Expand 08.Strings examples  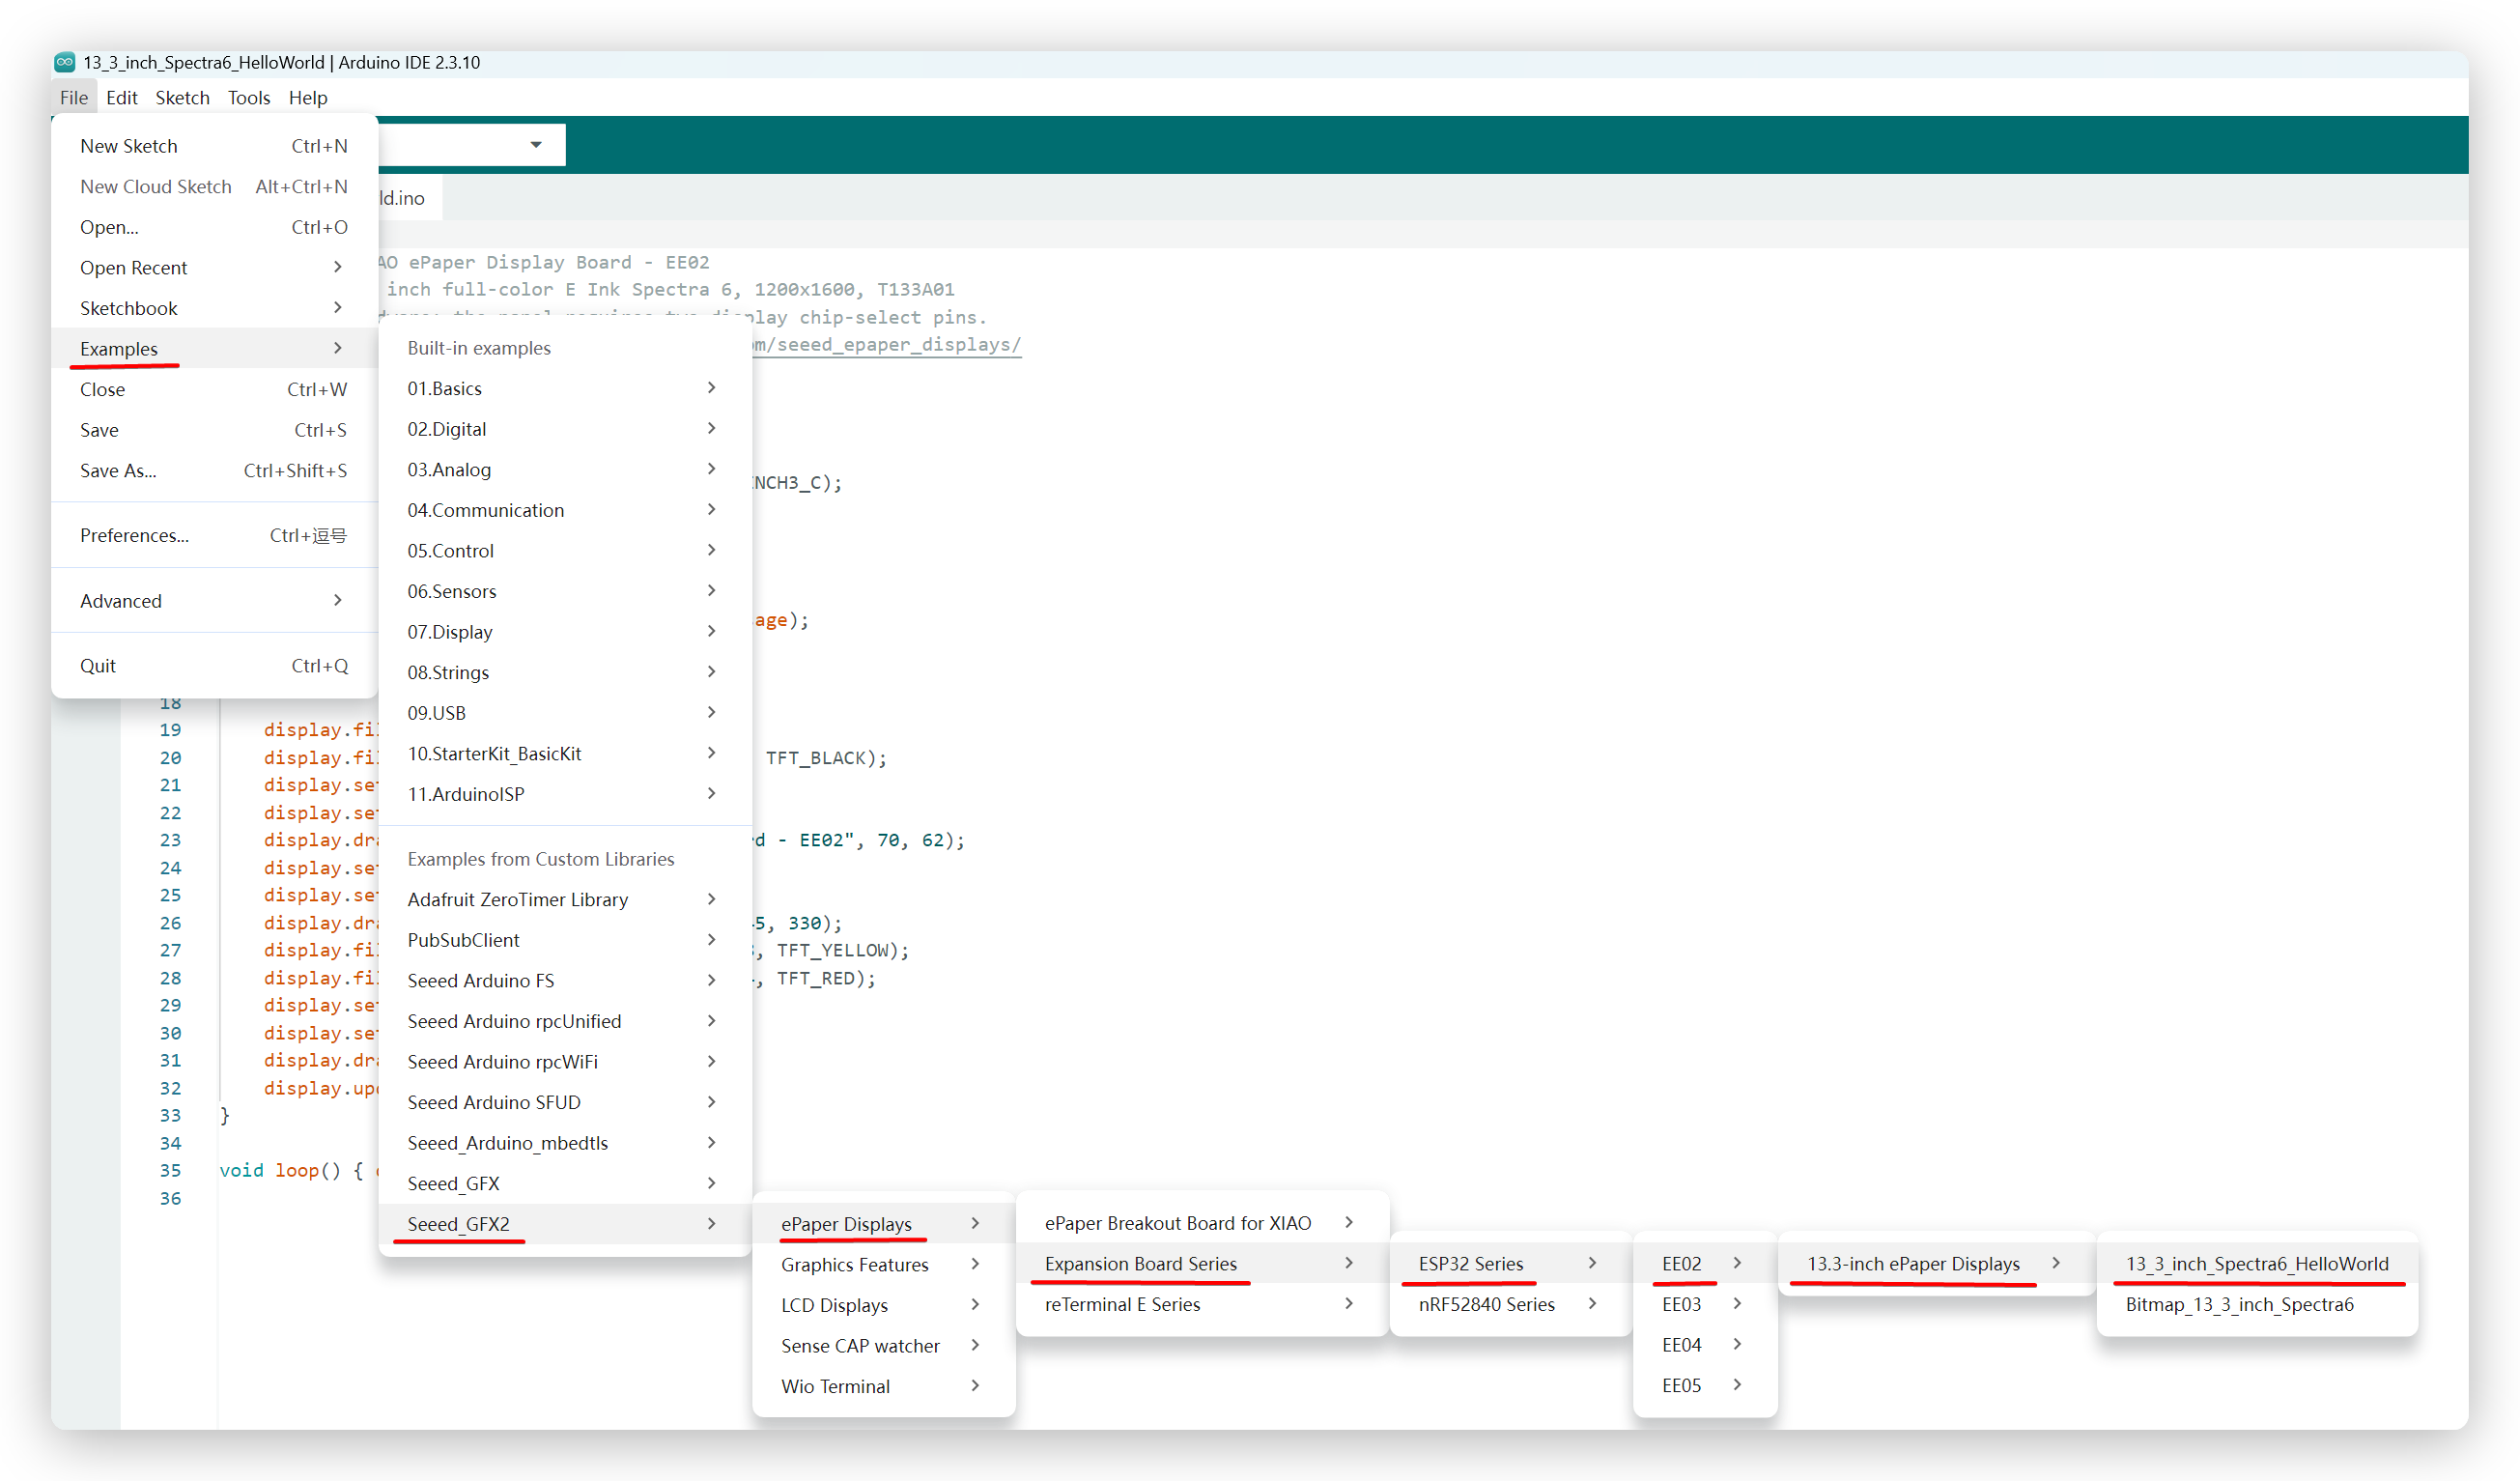[x=564, y=672]
